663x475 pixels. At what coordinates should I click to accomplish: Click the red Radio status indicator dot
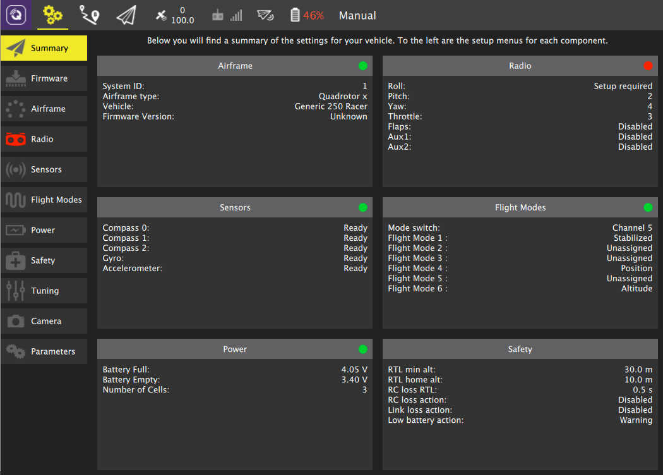click(x=647, y=66)
